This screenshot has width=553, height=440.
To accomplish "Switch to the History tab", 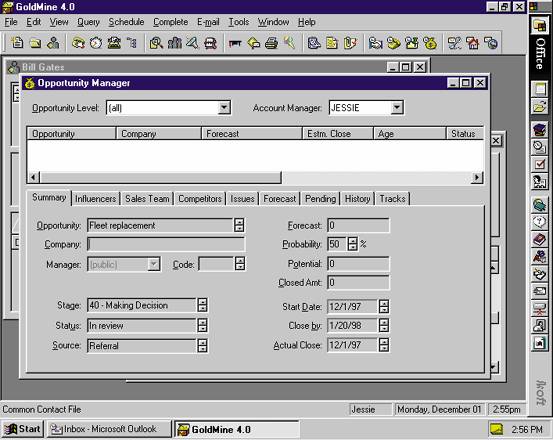I will [x=357, y=199].
